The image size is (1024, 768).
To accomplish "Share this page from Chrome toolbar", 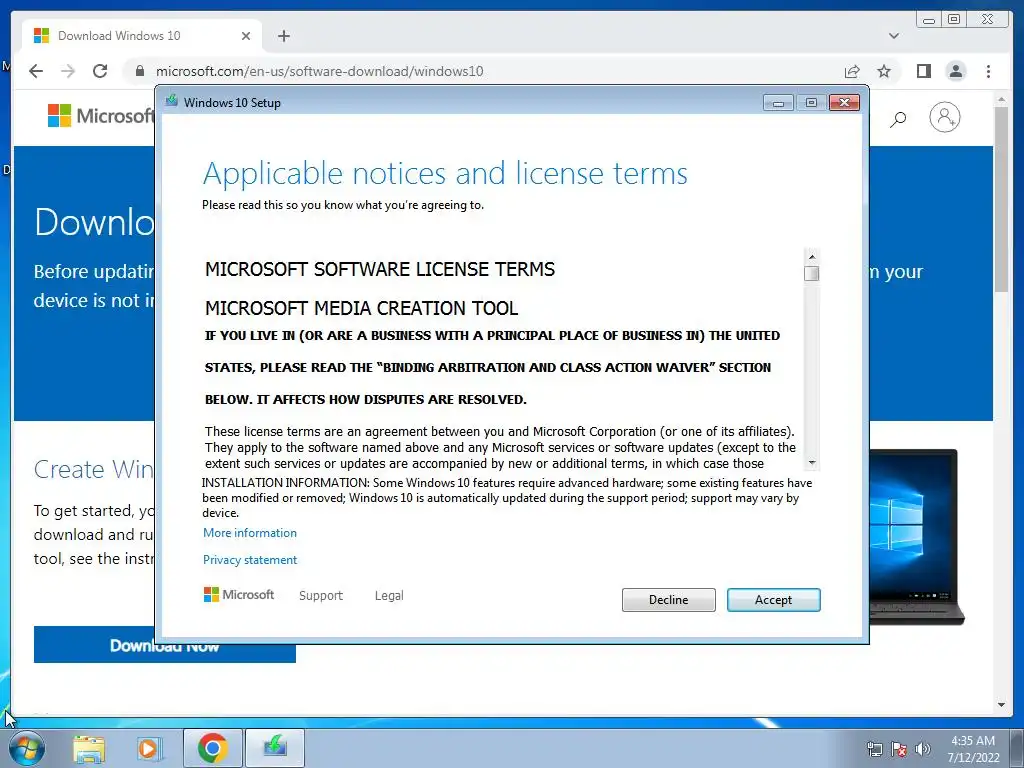I will (852, 71).
